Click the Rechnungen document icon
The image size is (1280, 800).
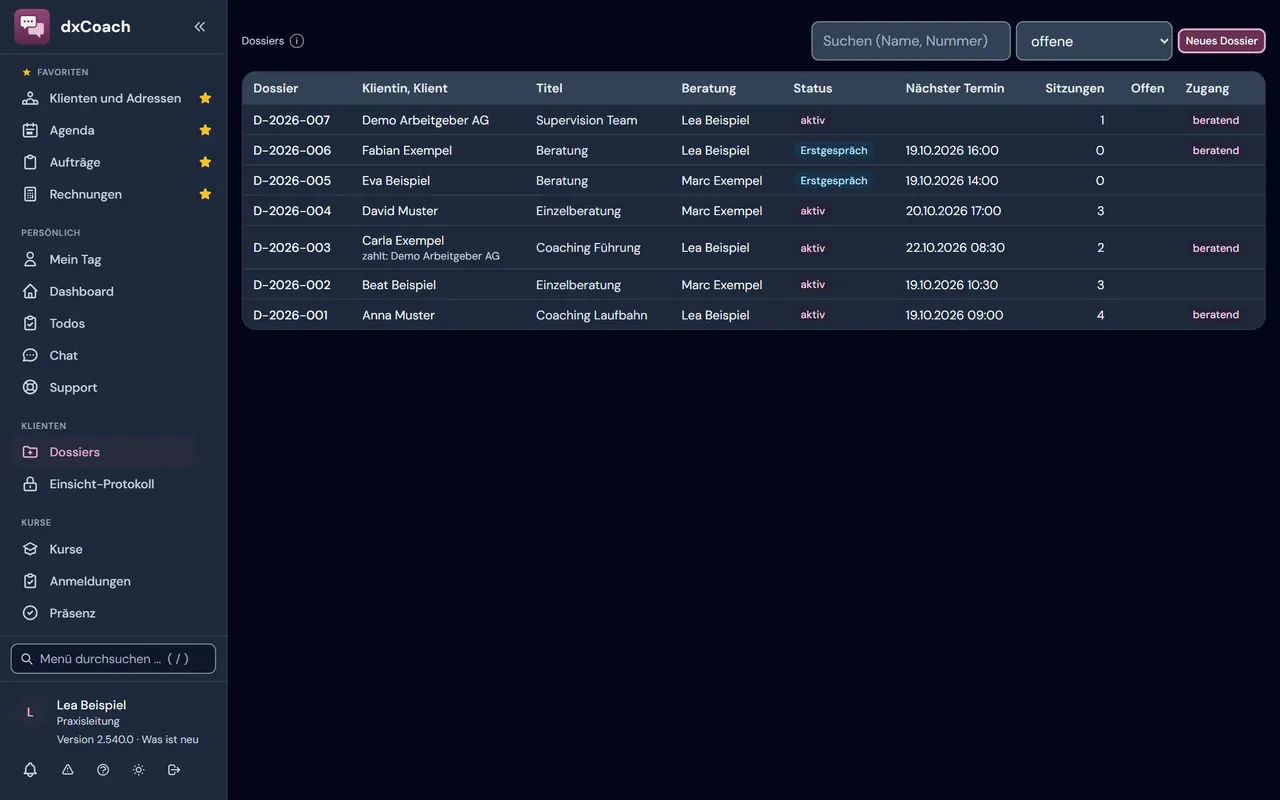(30, 194)
